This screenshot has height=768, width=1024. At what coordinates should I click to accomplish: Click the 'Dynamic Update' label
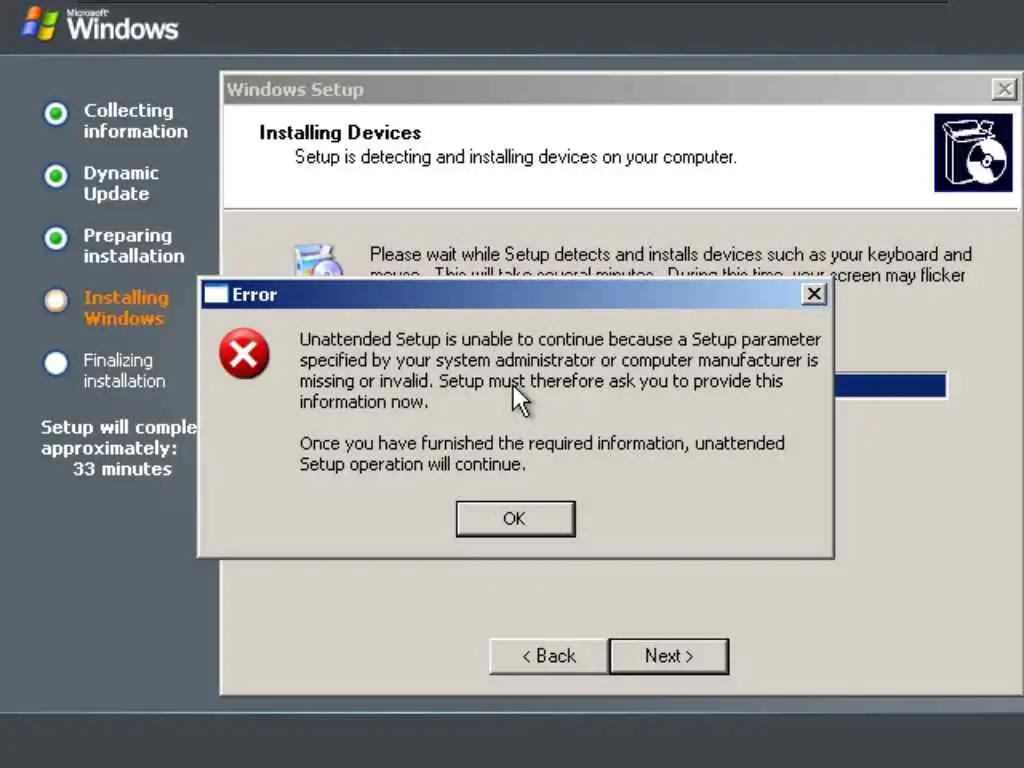[x=121, y=184]
